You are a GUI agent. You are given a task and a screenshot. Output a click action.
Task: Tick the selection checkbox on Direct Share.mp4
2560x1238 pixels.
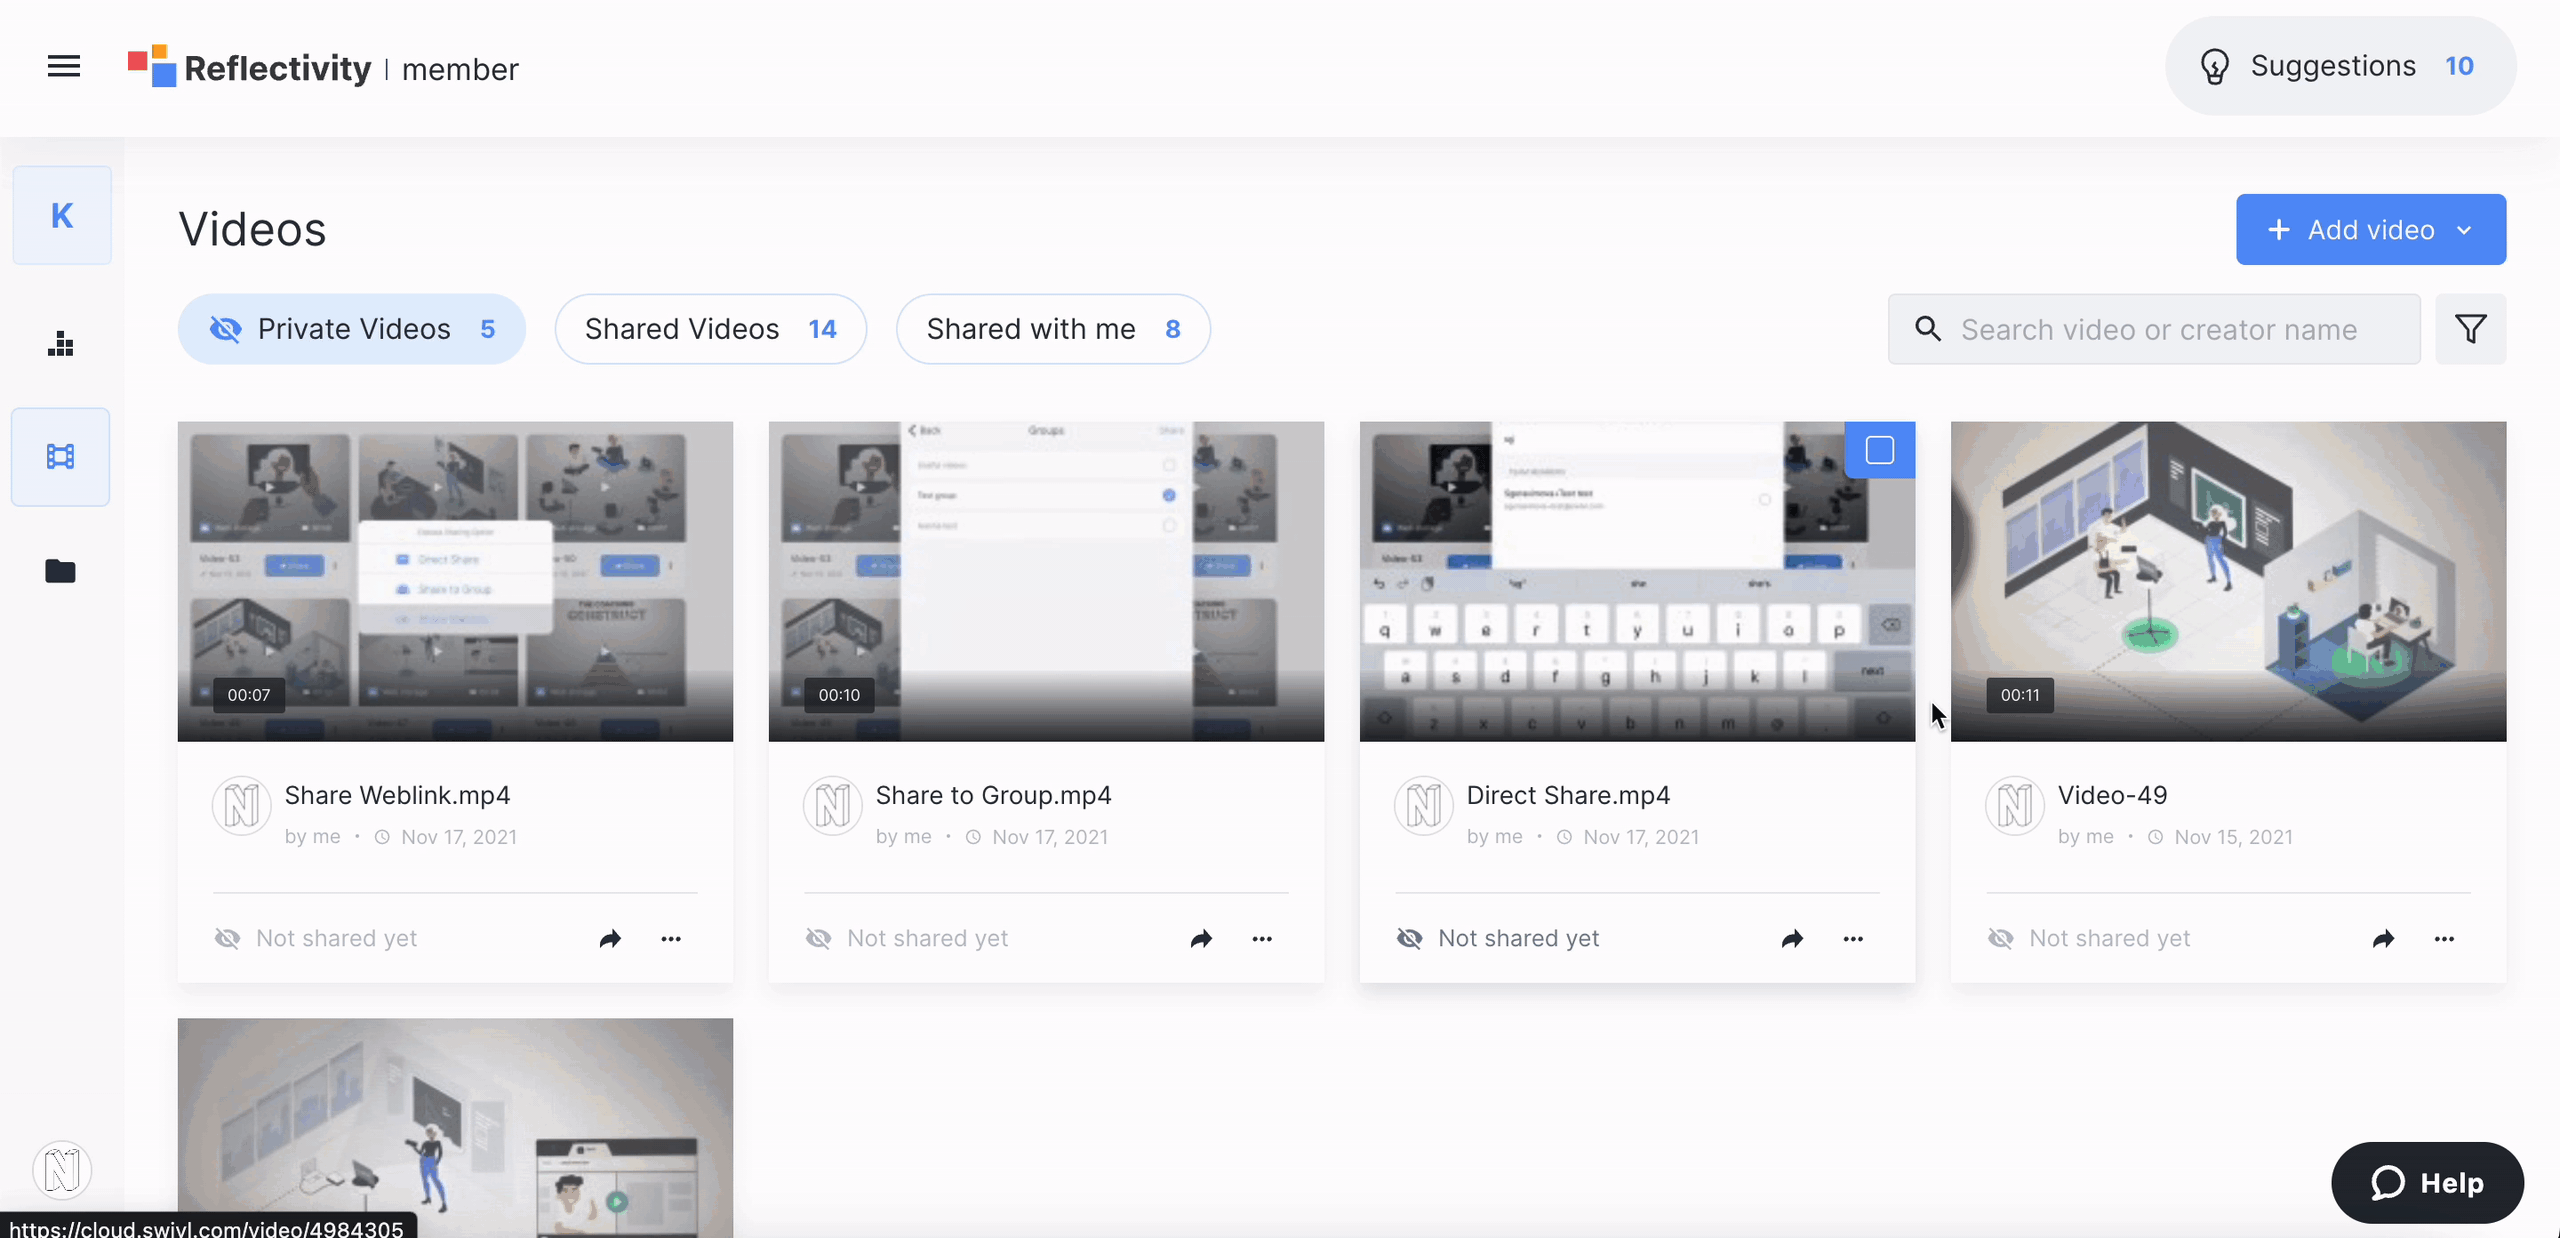pos(1879,450)
